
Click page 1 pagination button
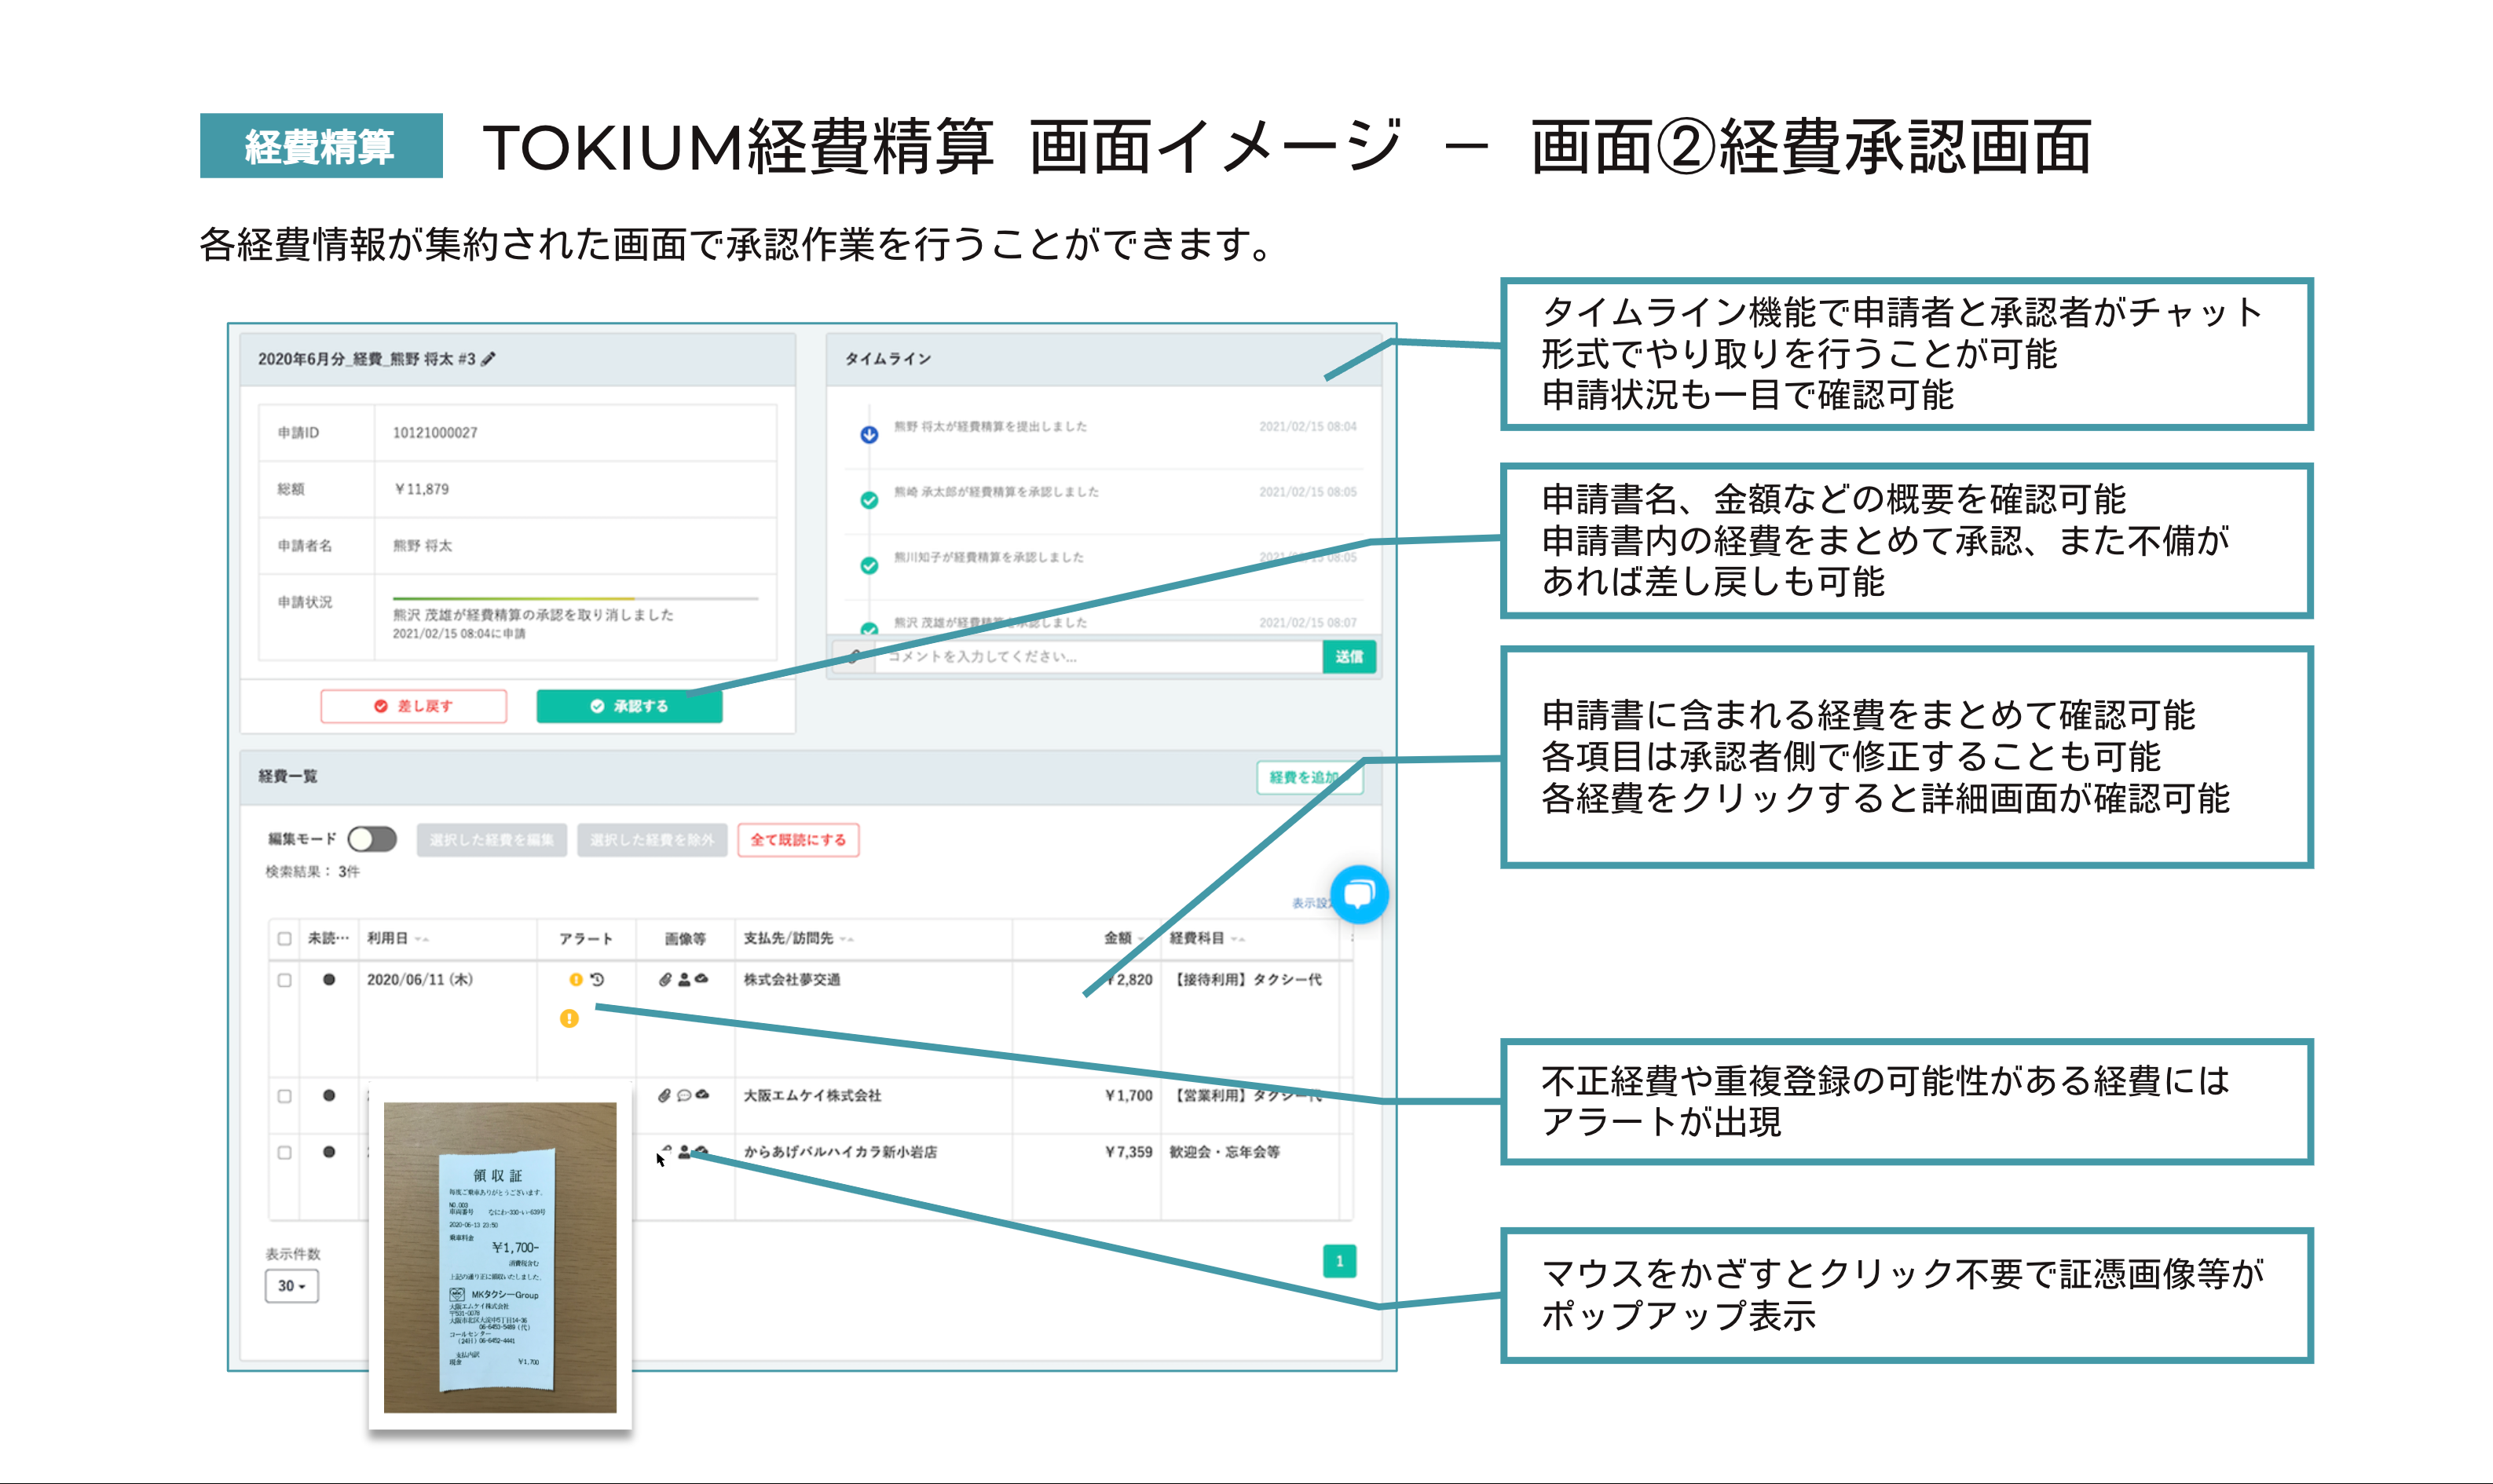[x=1339, y=1261]
